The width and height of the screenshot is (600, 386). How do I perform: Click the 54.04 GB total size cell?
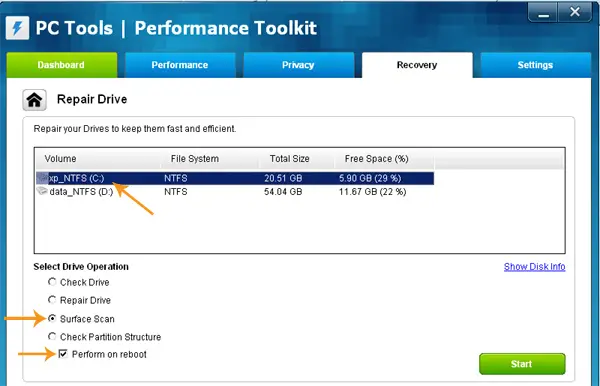(x=283, y=192)
